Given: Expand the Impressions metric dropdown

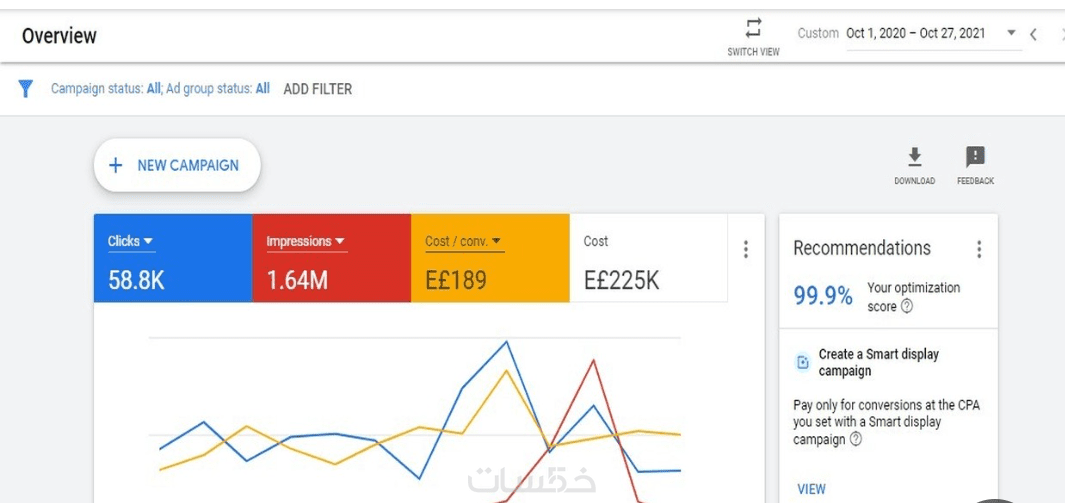Looking at the screenshot, I should tap(339, 241).
